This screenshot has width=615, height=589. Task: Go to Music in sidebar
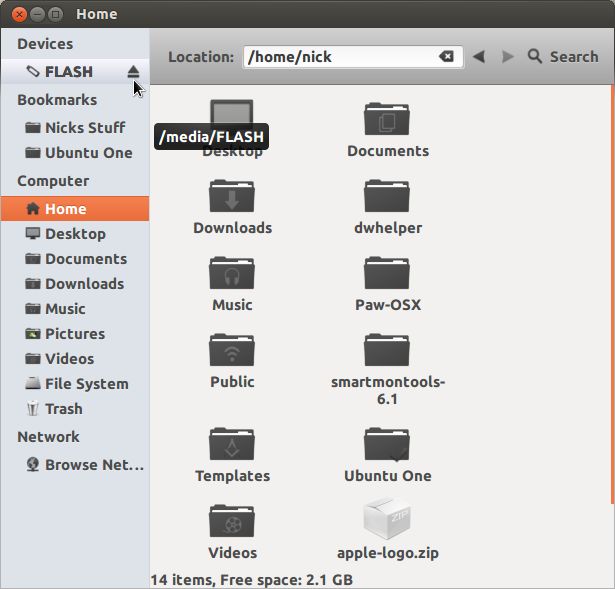click(x=75, y=309)
